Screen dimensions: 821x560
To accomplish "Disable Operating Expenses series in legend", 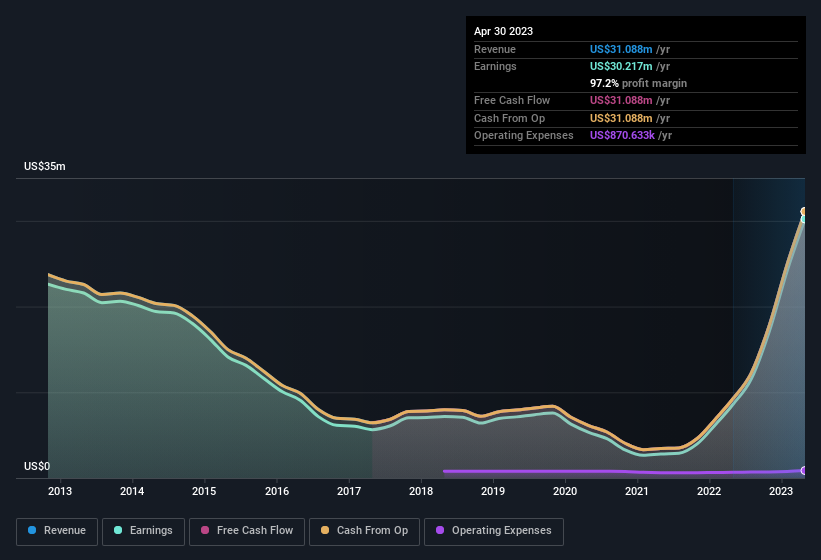I will [493, 531].
